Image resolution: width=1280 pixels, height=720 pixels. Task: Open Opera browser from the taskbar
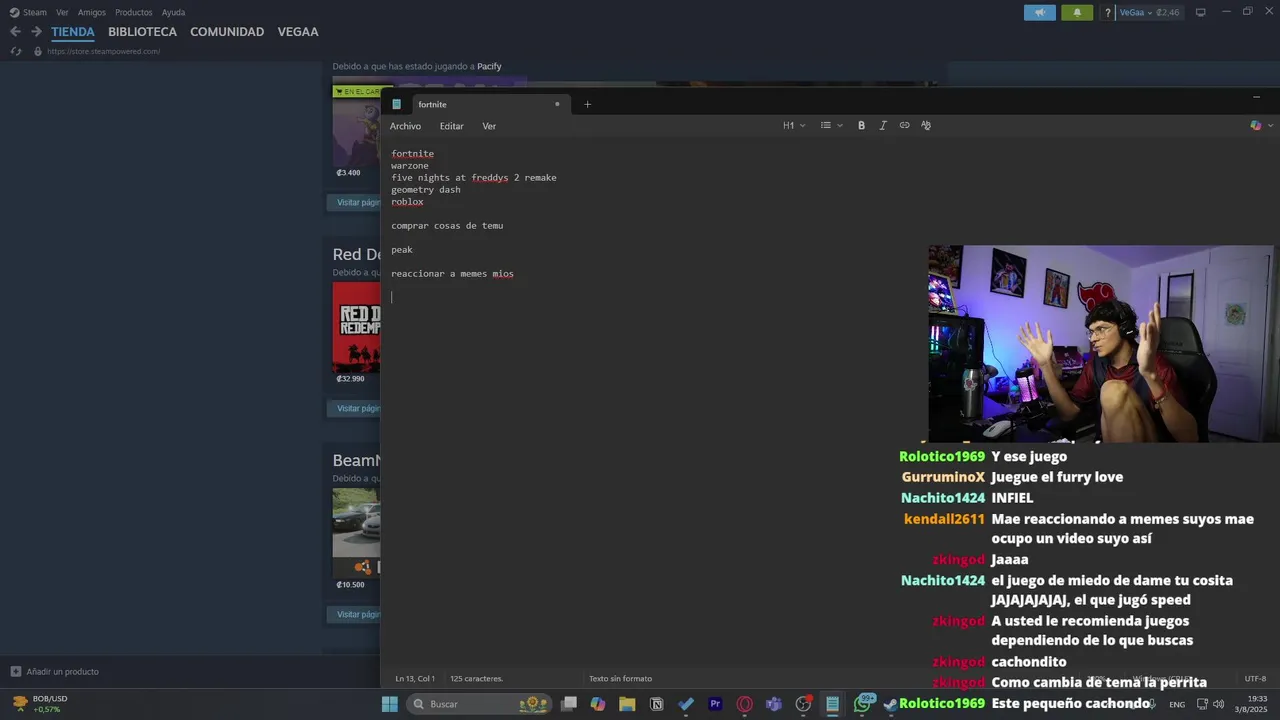coord(744,704)
